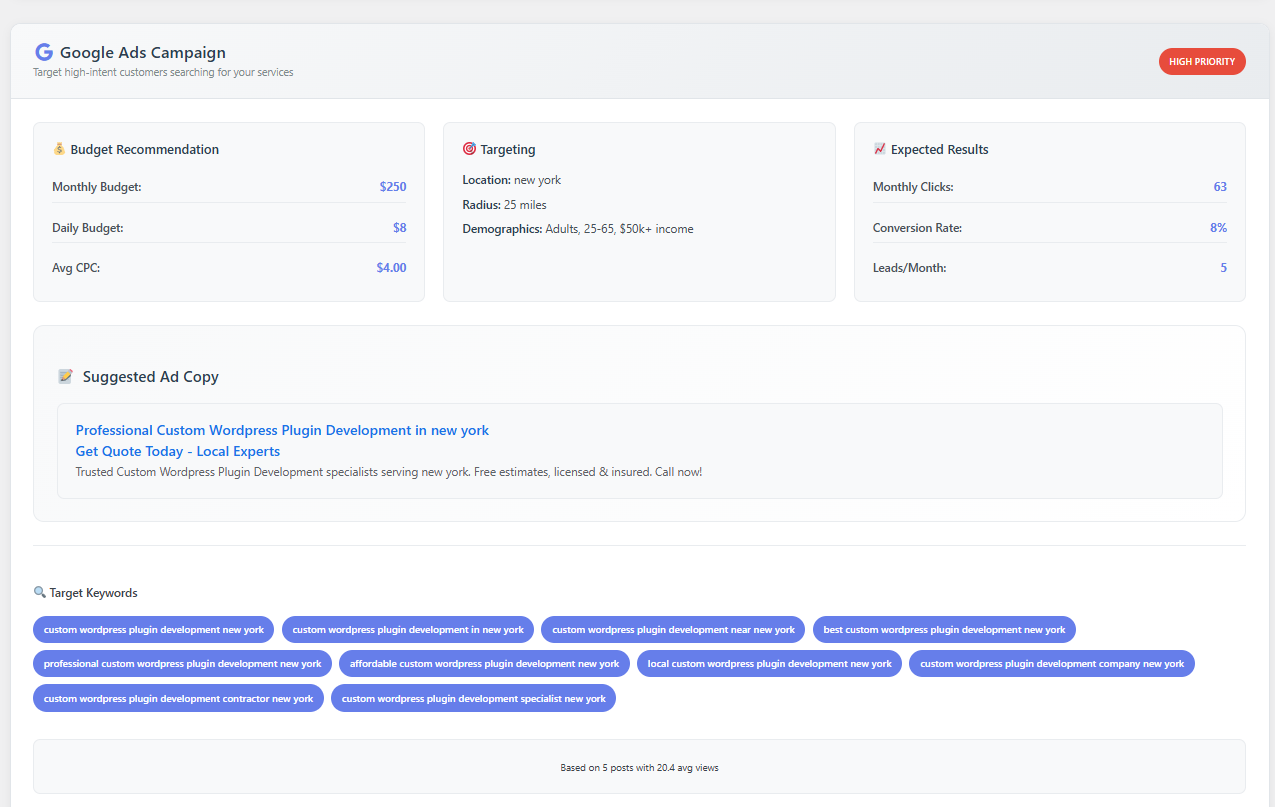The height and width of the screenshot is (807, 1275).
Task: Click the Target Keywords heading
Action: tap(94, 593)
